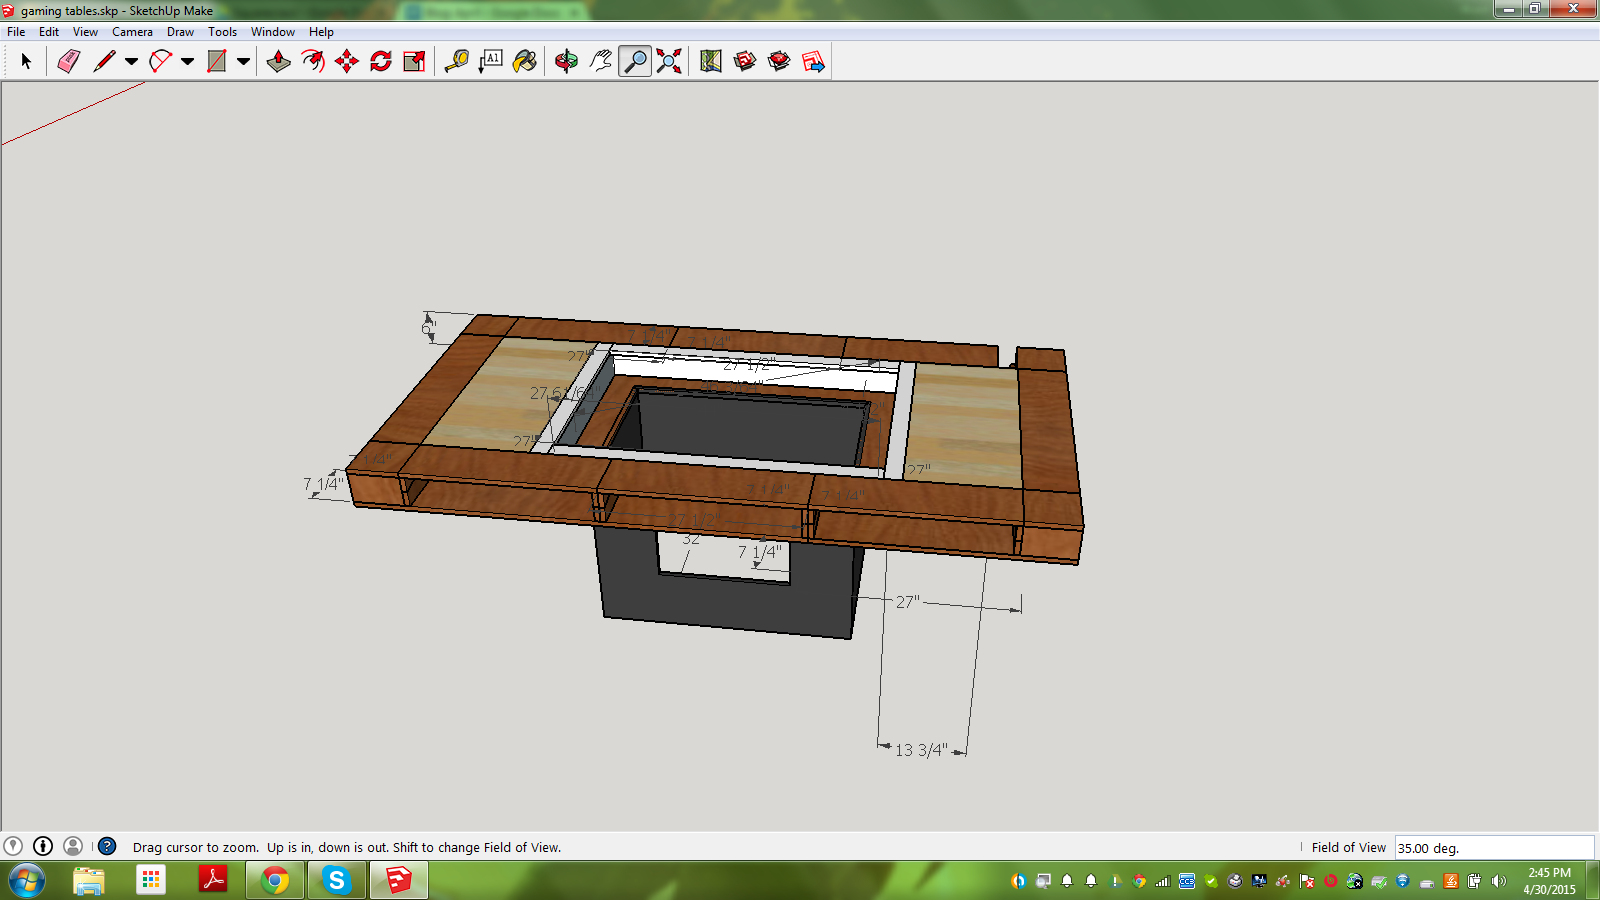Image resolution: width=1600 pixels, height=900 pixels.
Task: Select the Rotate tool
Action: point(381,62)
